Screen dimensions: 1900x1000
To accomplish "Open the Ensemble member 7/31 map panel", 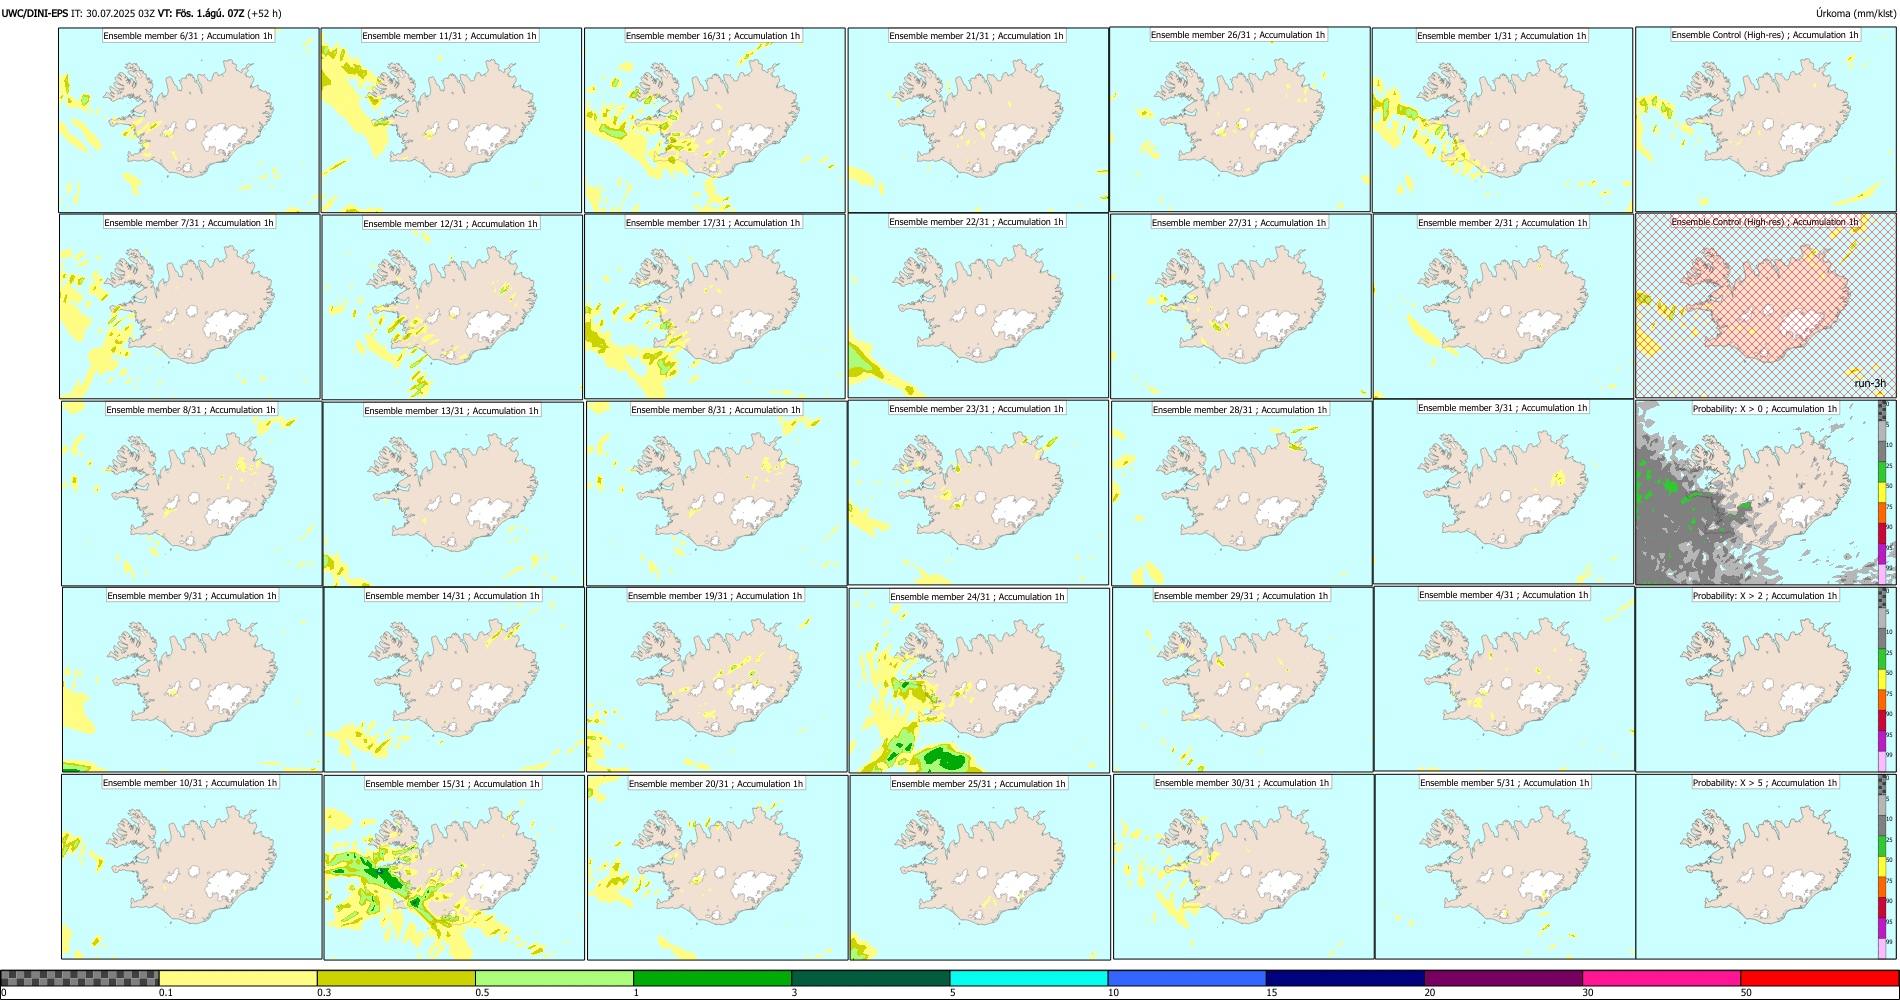I will (x=190, y=307).
